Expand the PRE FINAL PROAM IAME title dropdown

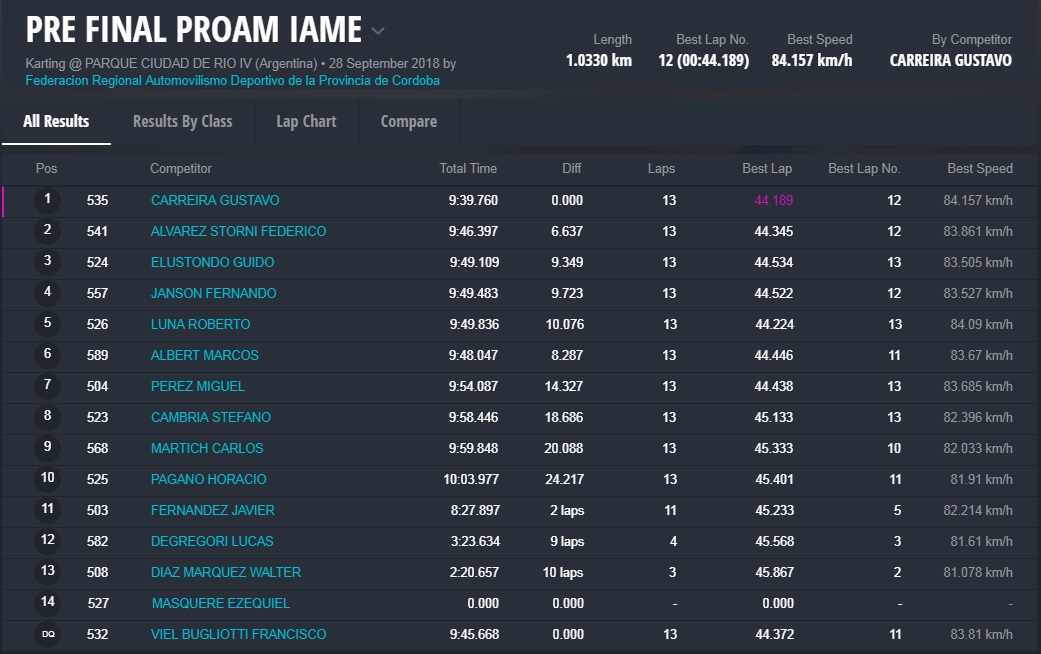378,31
